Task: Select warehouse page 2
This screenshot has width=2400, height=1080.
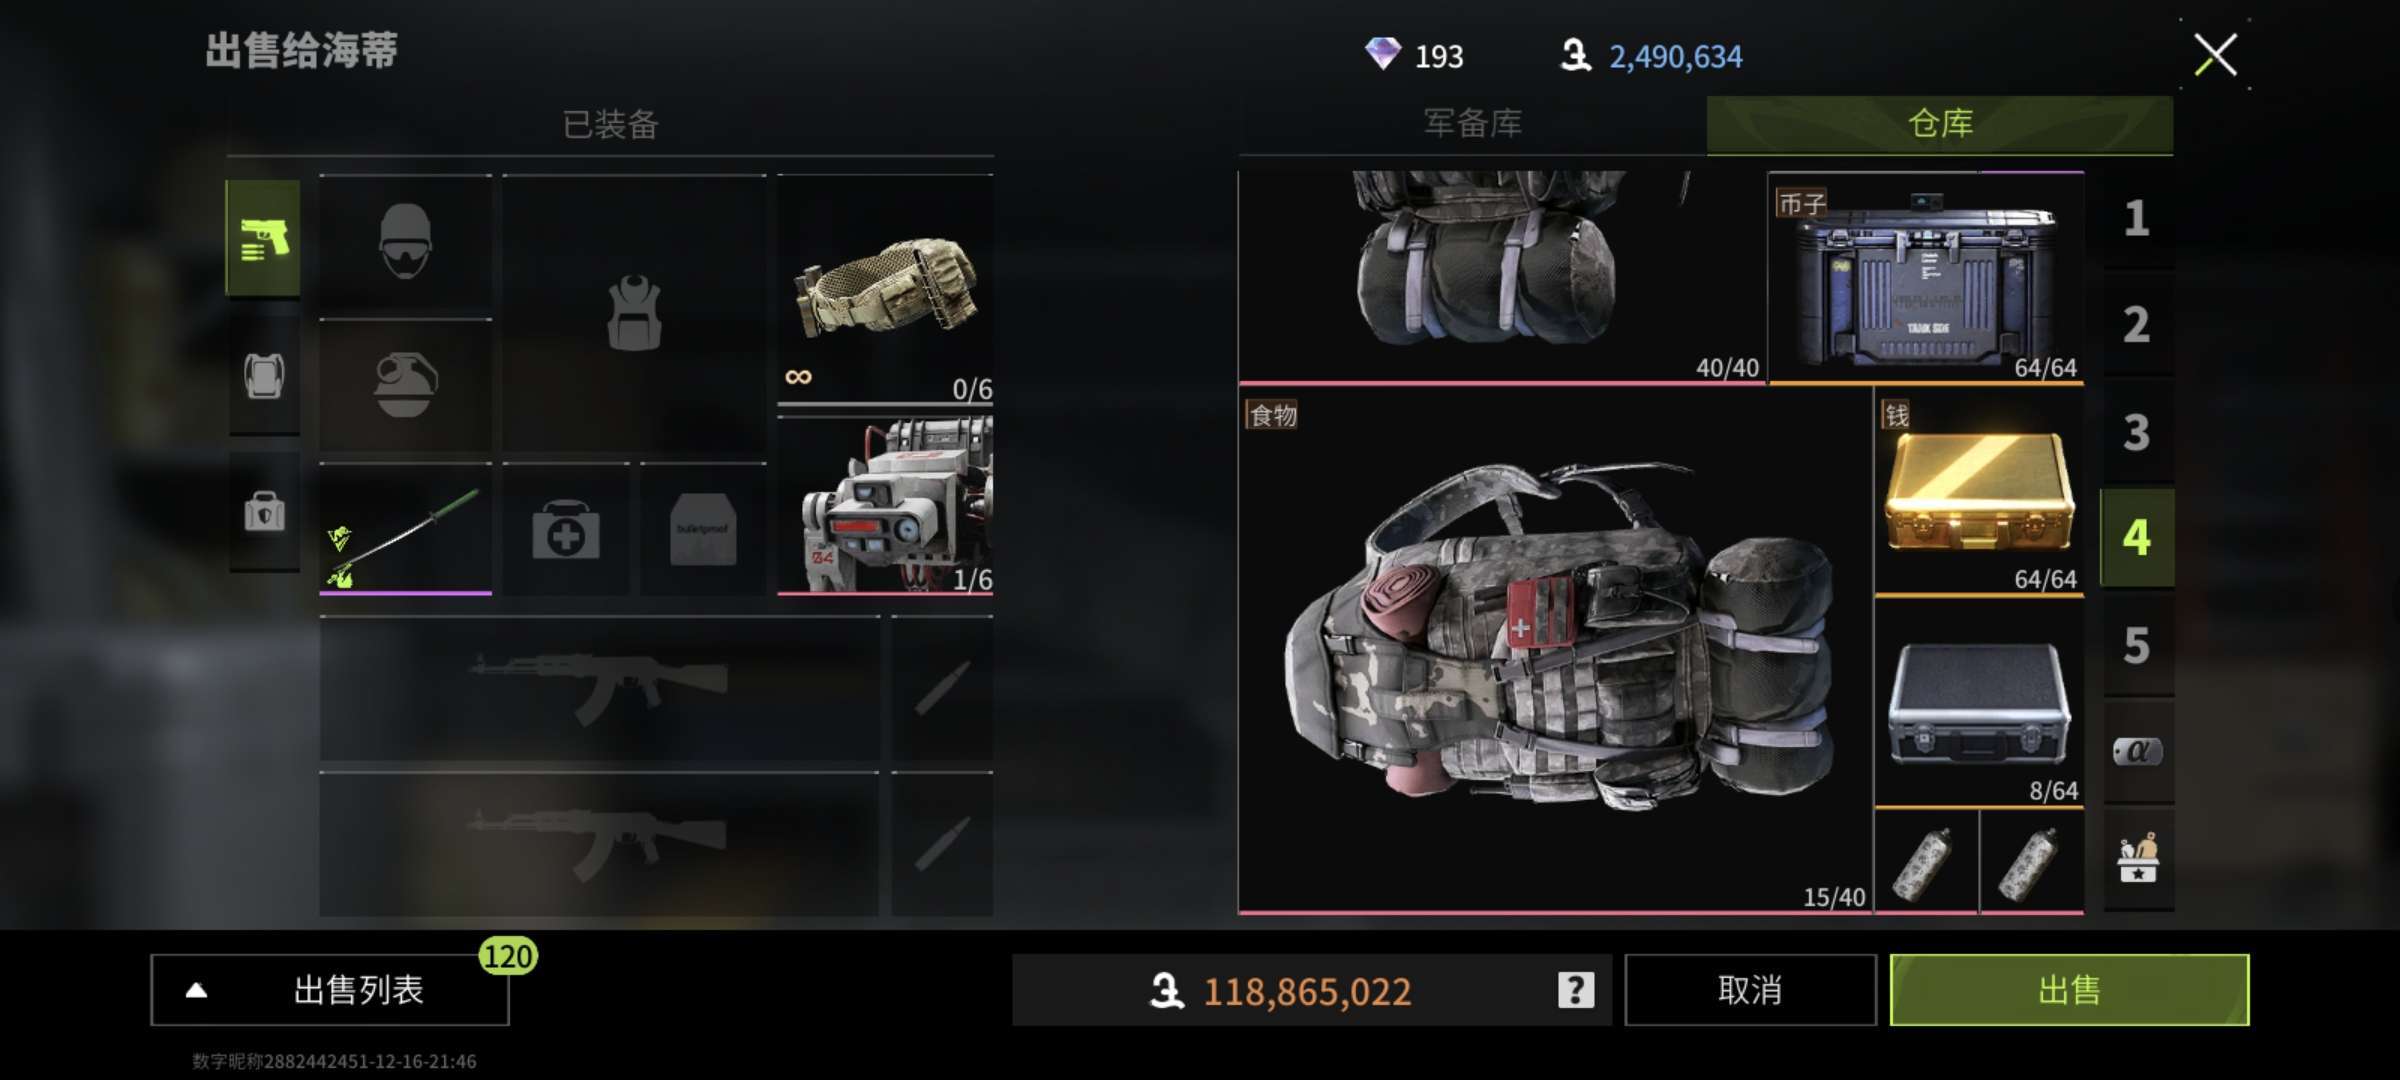Action: [2138, 325]
